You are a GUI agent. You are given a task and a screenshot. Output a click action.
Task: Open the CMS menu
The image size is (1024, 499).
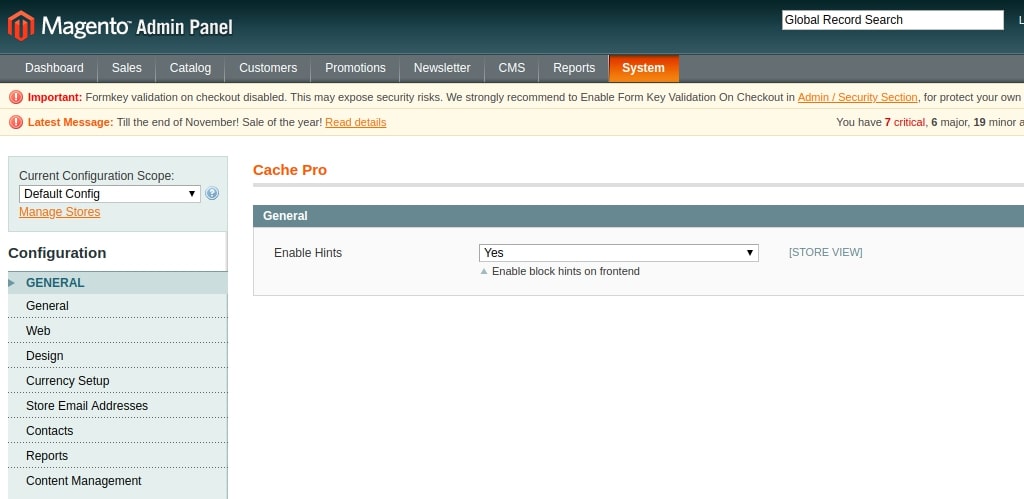pos(511,68)
